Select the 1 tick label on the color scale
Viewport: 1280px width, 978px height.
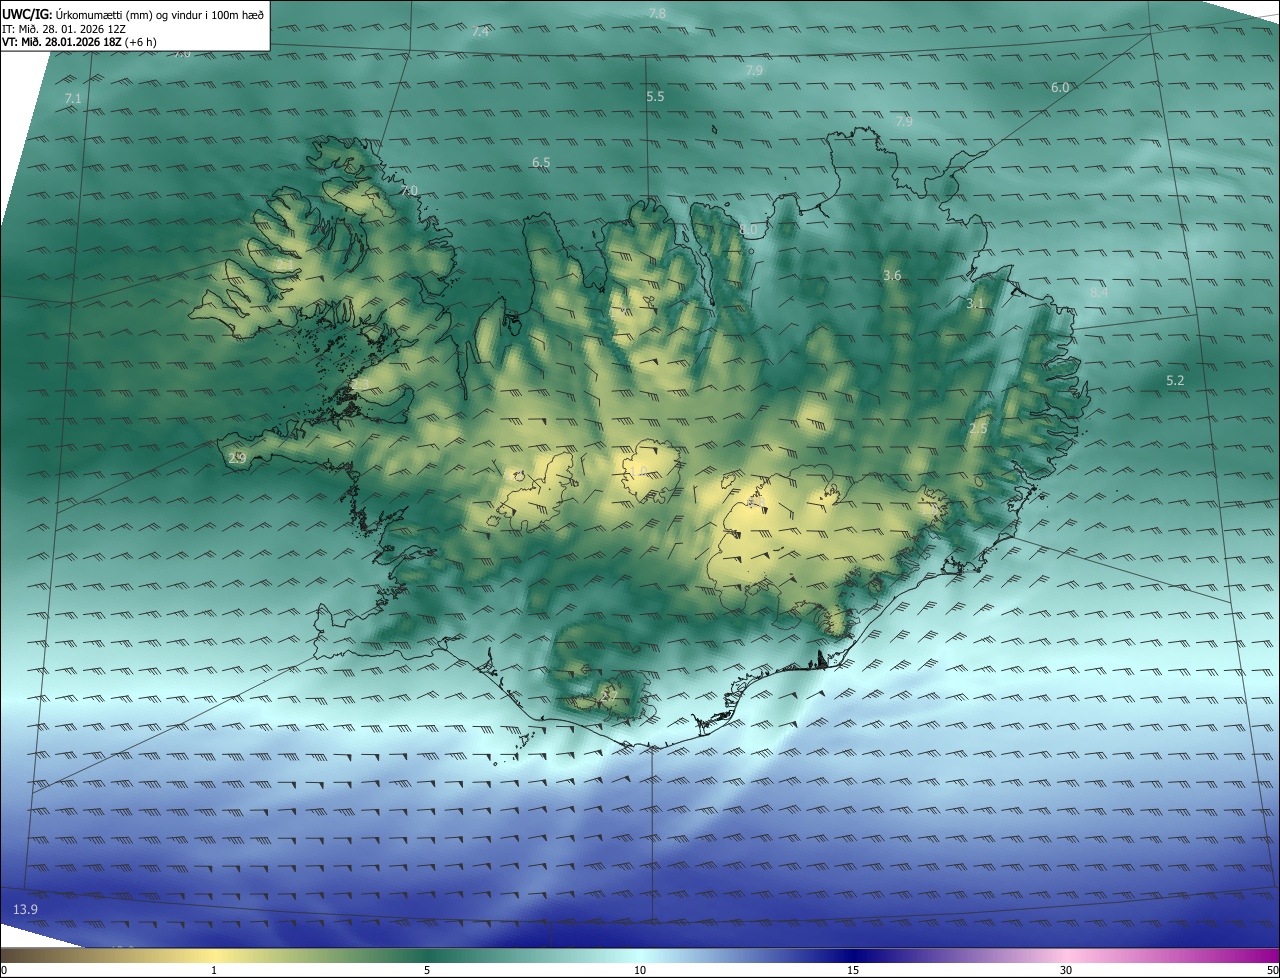tap(214, 970)
